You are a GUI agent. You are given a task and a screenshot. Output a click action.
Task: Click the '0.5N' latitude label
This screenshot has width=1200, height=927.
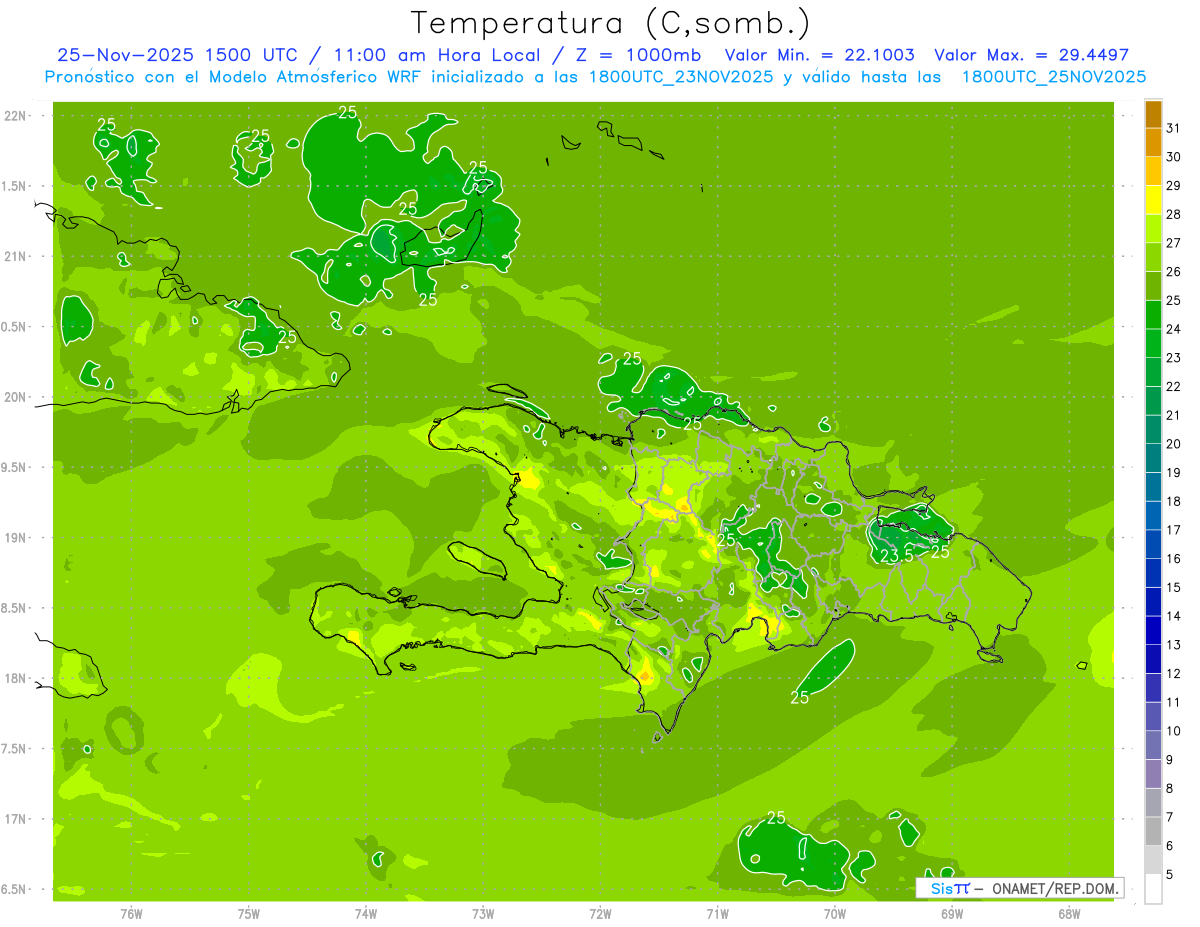15,327
